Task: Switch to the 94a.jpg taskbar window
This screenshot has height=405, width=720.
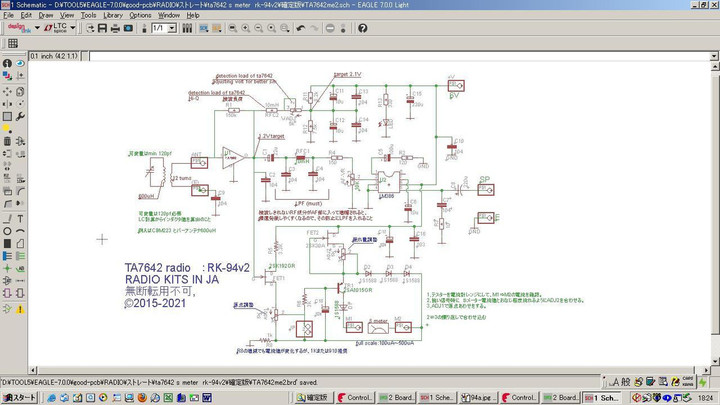Action: [480, 397]
